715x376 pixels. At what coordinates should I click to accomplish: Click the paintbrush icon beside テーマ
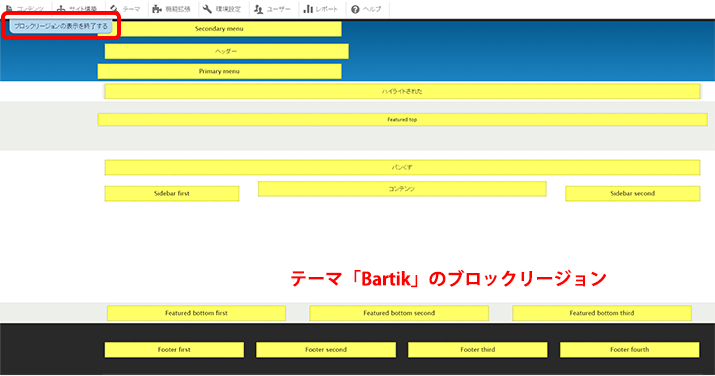click(x=114, y=9)
